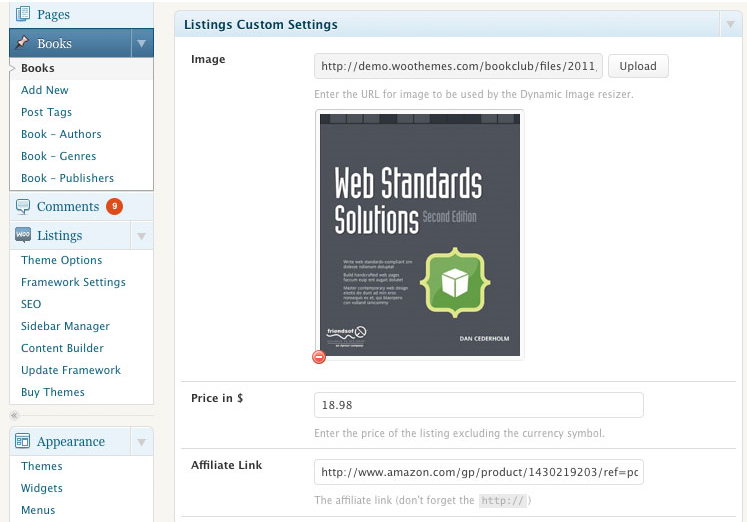This screenshot has width=747, height=522.
Task: Click the price excluding currency symbol hint
Action: 459,433
